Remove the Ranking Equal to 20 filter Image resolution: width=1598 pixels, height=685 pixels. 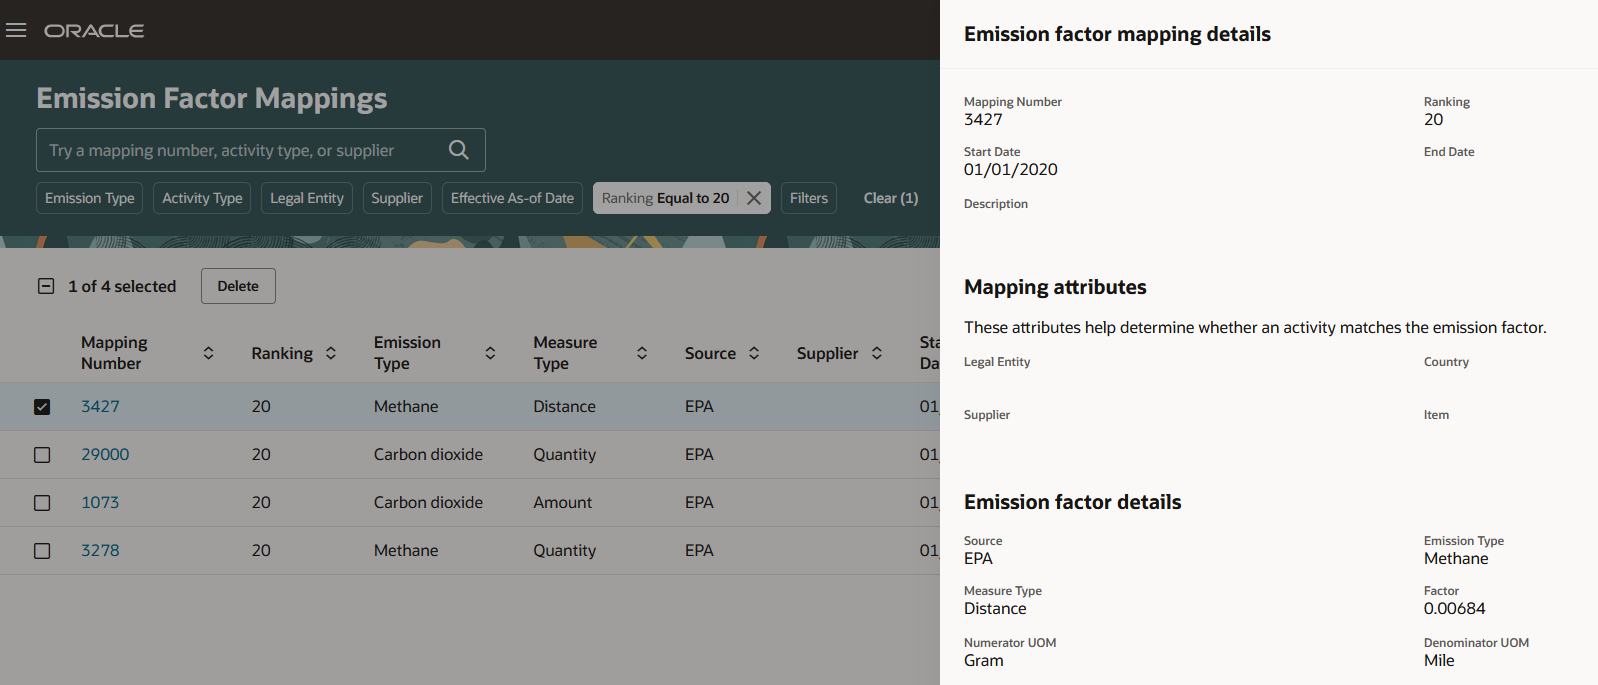click(754, 198)
